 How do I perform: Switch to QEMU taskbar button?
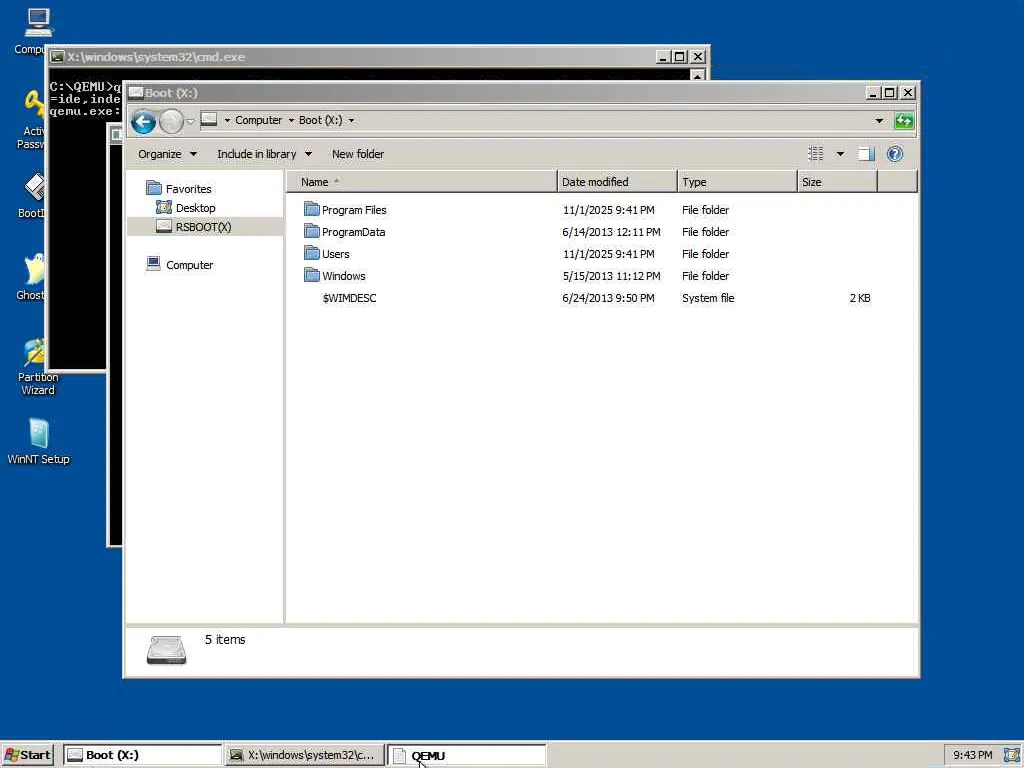(467, 756)
